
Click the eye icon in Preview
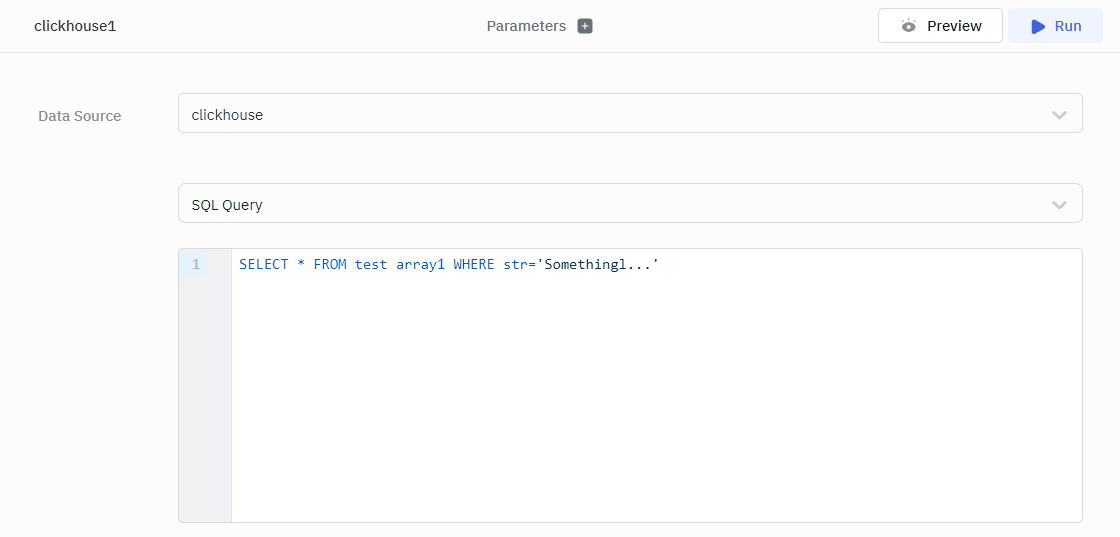pos(908,26)
